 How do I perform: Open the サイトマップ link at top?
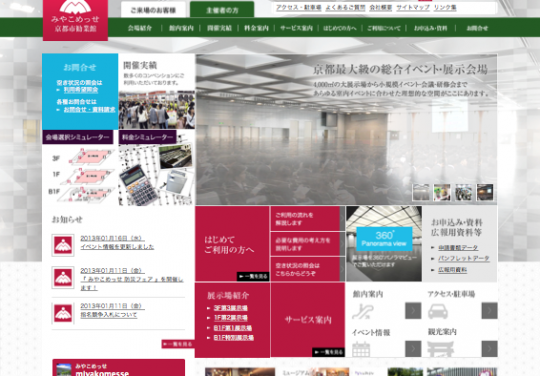(413, 7)
